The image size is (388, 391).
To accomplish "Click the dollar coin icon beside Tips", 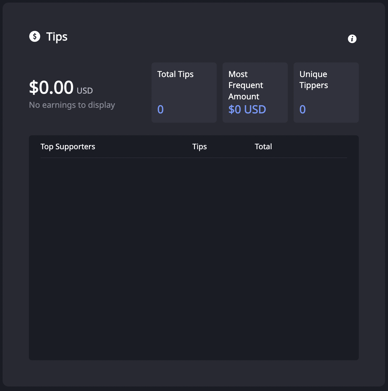I will 35,36.
